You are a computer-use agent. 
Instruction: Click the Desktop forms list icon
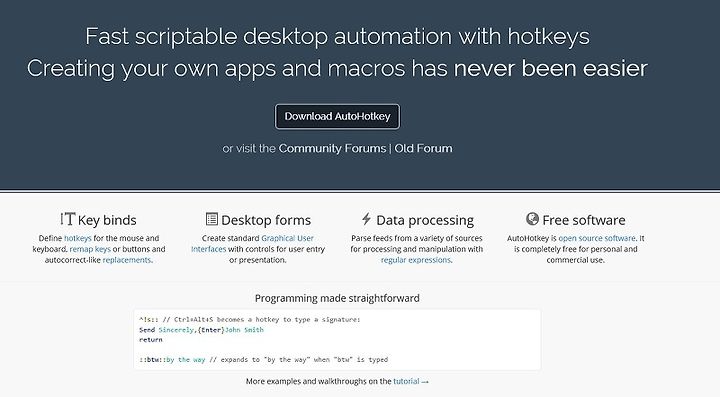pos(212,219)
